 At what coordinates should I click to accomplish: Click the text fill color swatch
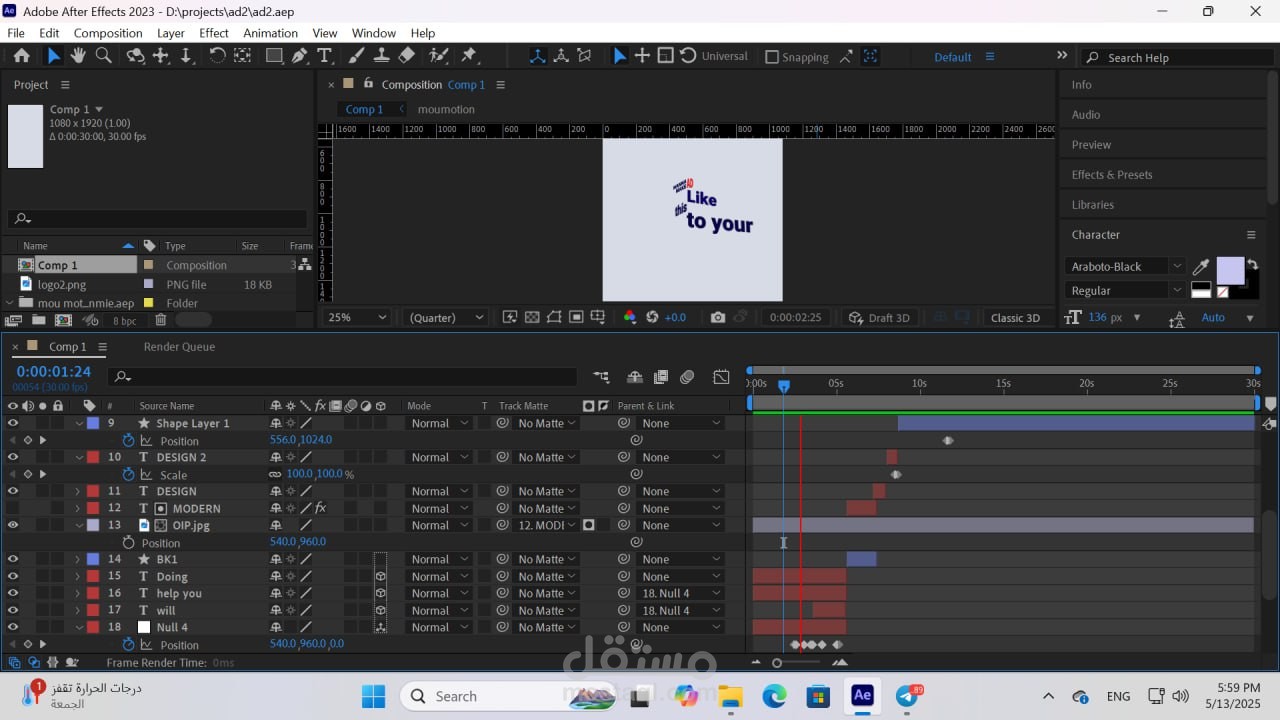click(x=1230, y=270)
